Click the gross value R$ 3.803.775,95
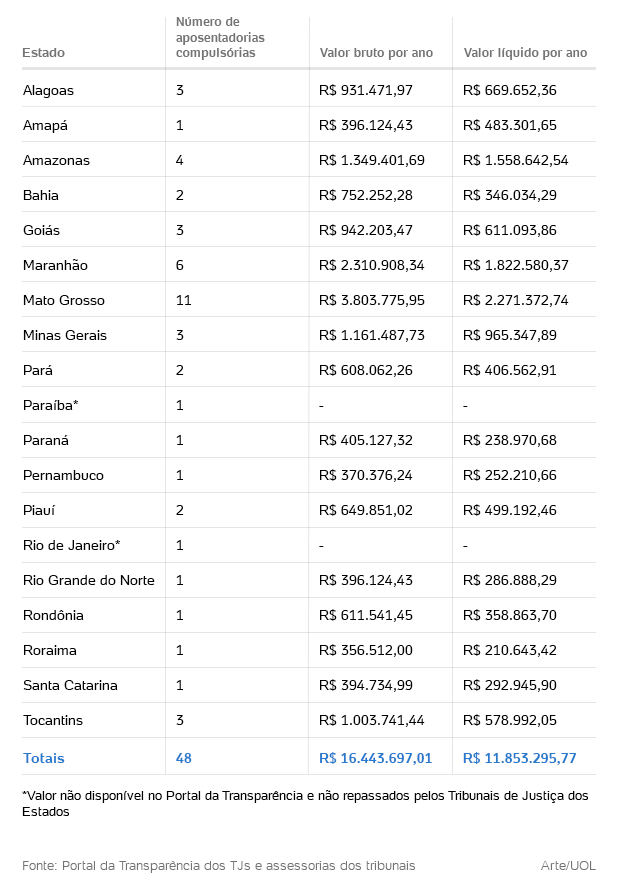Screen dimensions: 619x893 372,300
